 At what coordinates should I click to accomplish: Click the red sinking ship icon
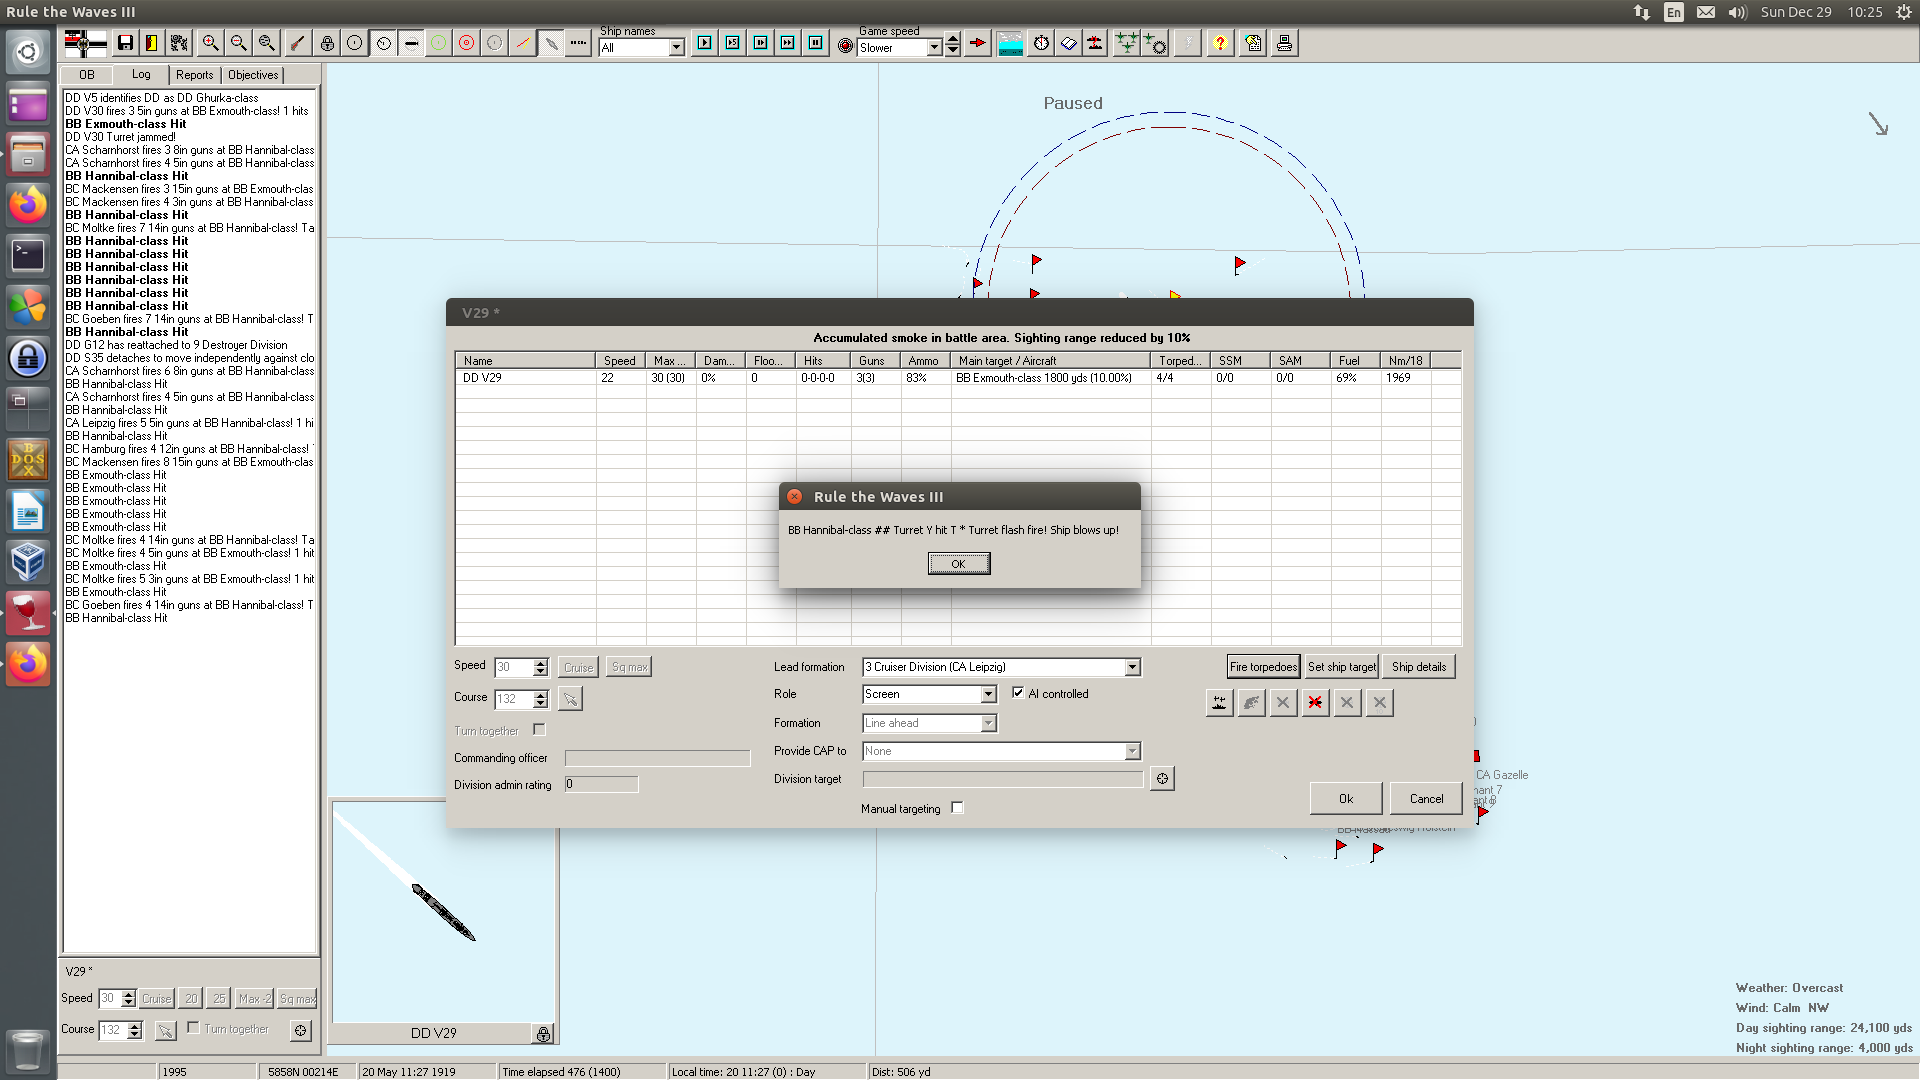click(1095, 43)
